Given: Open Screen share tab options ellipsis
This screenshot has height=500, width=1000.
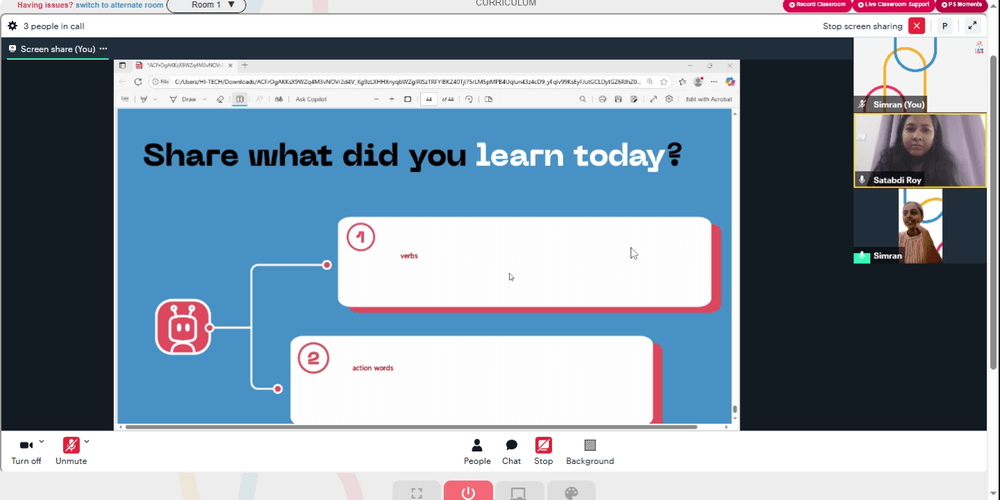Looking at the screenshot, I should click(x=103, y=49).
